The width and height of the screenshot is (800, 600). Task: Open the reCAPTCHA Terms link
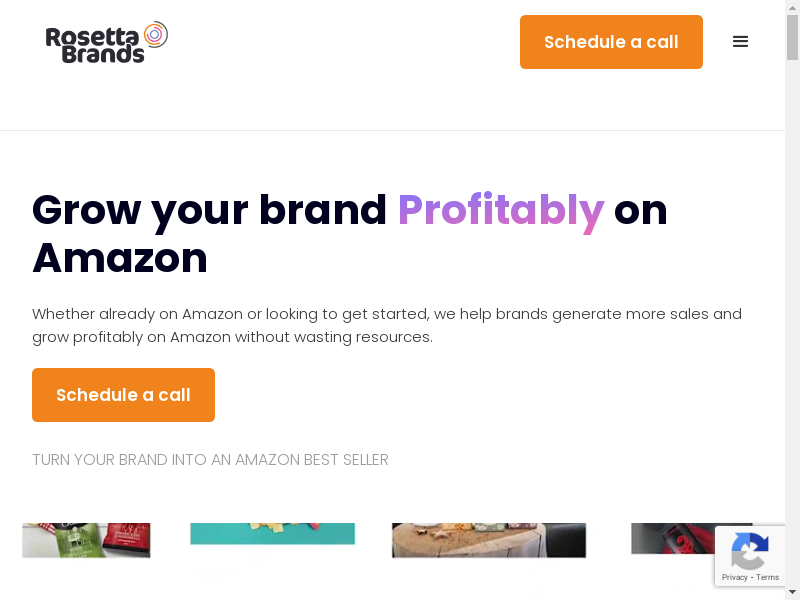[x=768, y=577]
